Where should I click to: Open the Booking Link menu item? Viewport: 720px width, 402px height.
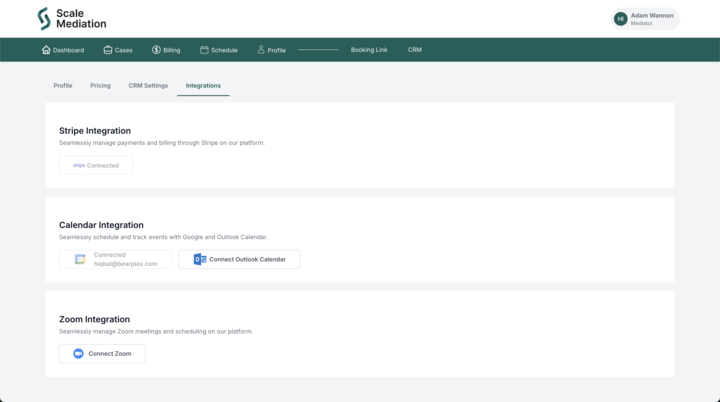pos(369,50)
